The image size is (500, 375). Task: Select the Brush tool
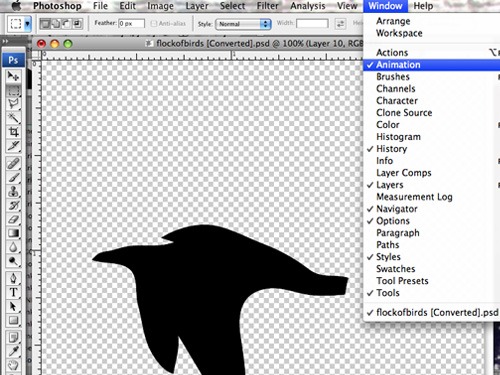pos(13,178)
